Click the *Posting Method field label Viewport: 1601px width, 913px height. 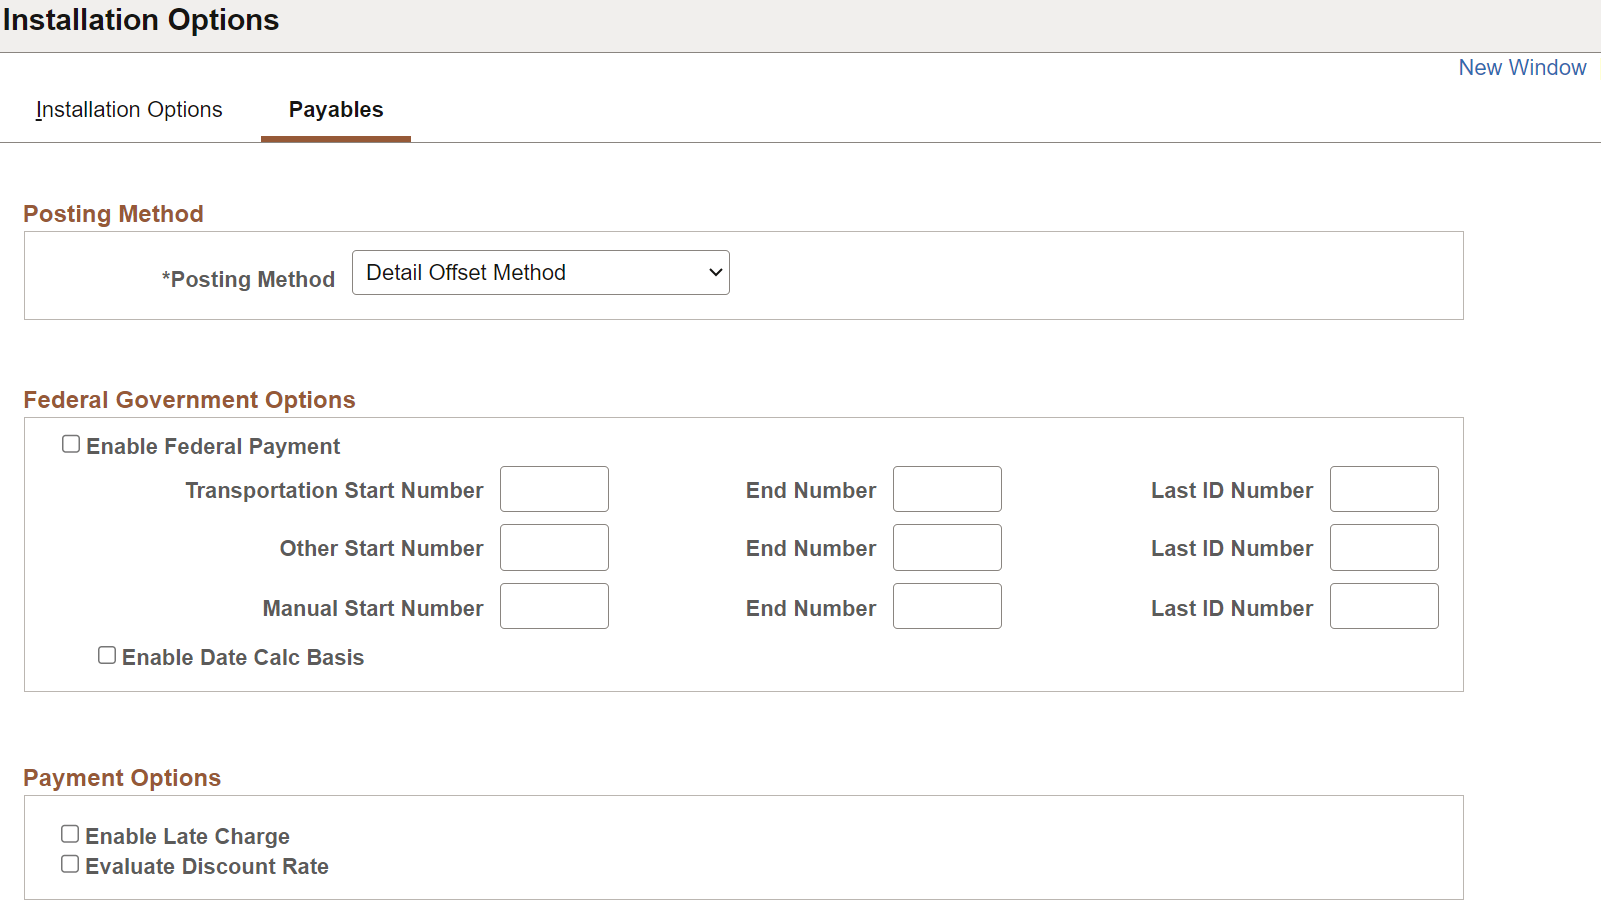248,280
